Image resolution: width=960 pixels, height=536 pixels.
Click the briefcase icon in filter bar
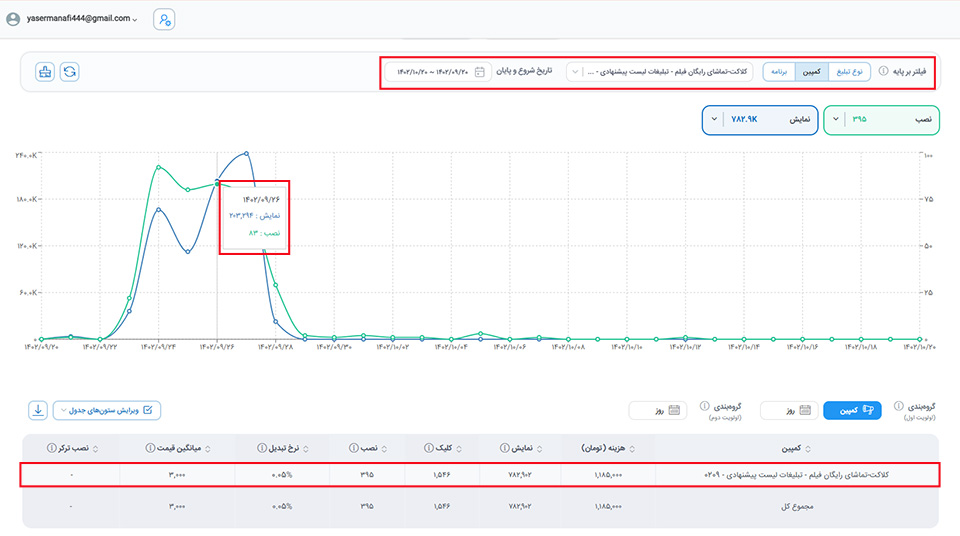point(44,72)
